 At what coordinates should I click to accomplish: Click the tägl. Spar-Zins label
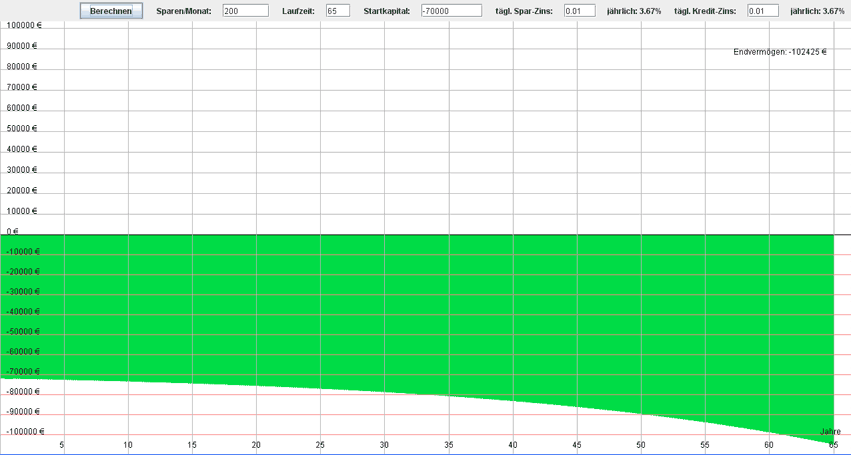click(x=524, y=11)
